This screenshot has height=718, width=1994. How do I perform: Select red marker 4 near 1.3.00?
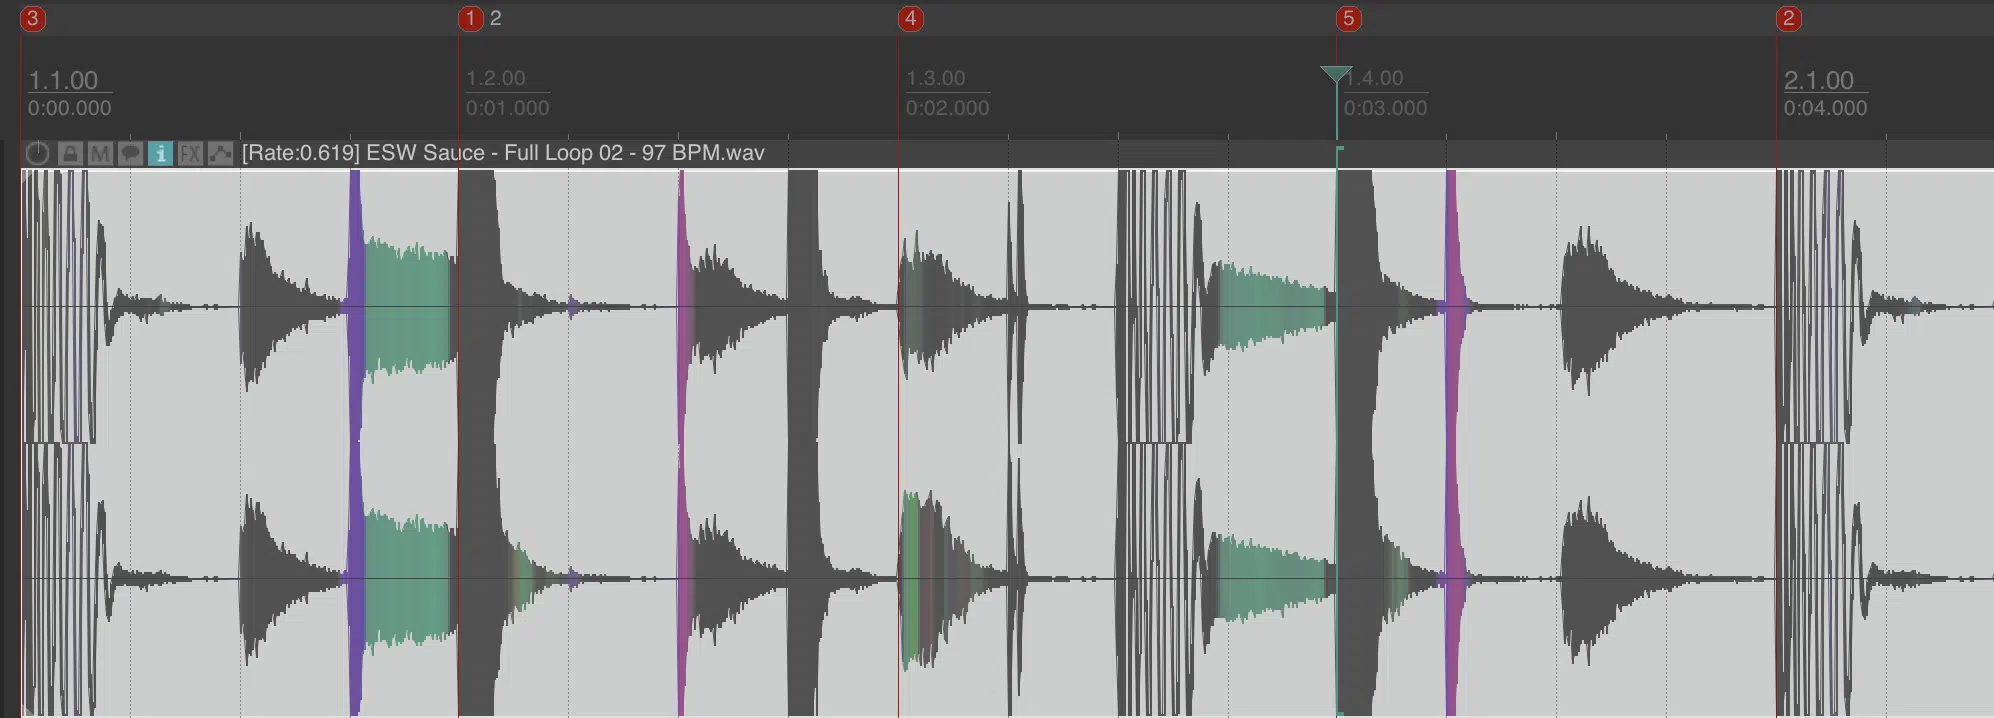coord(910,18)
